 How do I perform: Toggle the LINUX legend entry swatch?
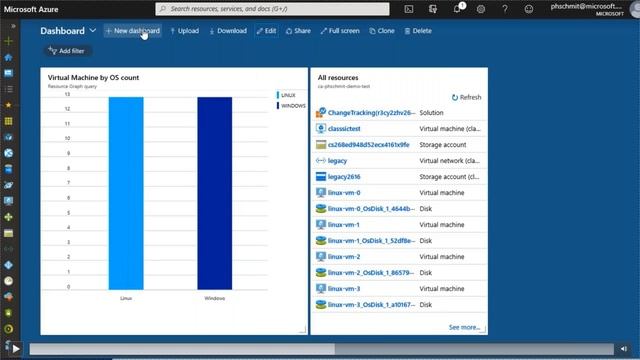[x=278, y=95]
